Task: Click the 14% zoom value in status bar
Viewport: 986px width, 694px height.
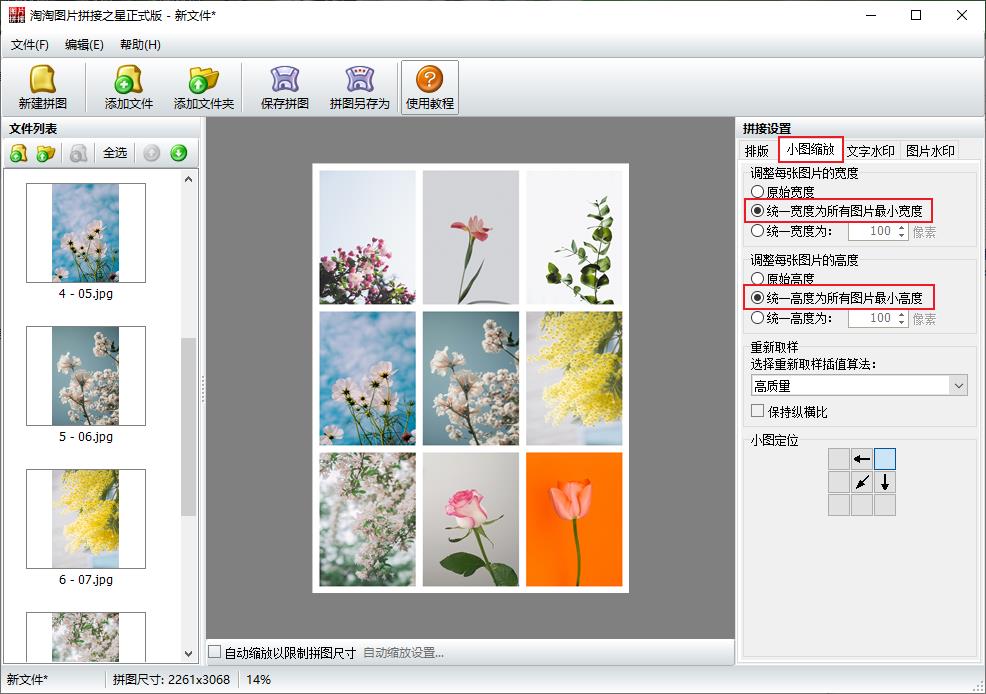Action: 258,680
